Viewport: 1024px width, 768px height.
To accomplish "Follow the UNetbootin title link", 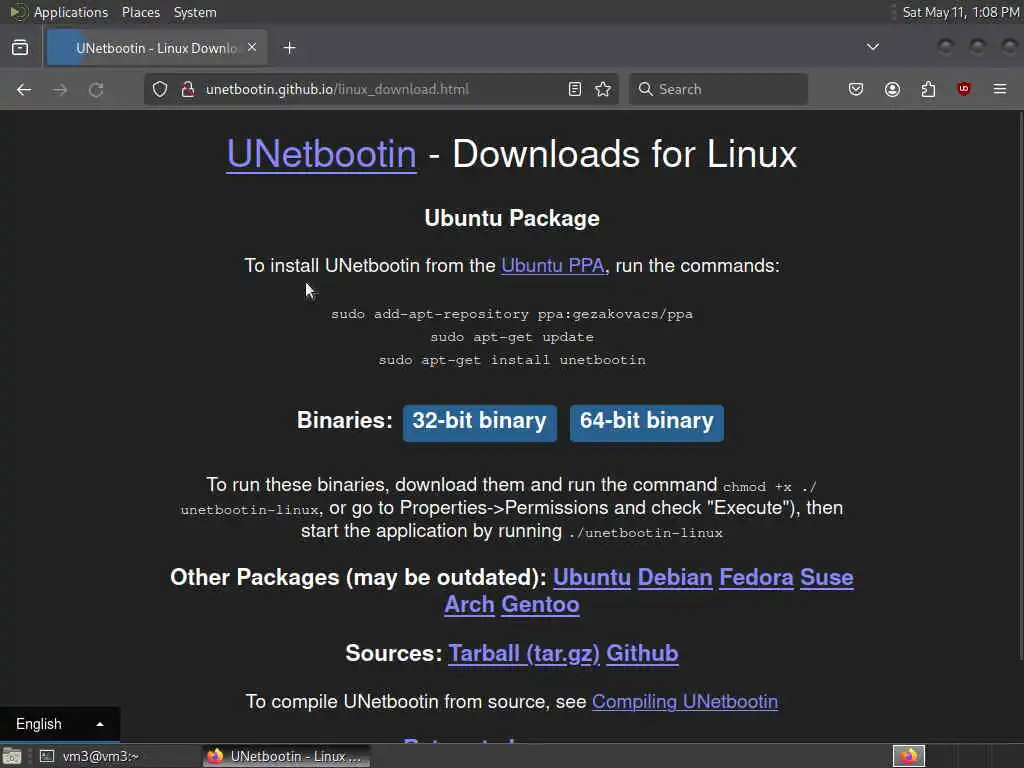I will pyautogui.click(x=321, y=155).
